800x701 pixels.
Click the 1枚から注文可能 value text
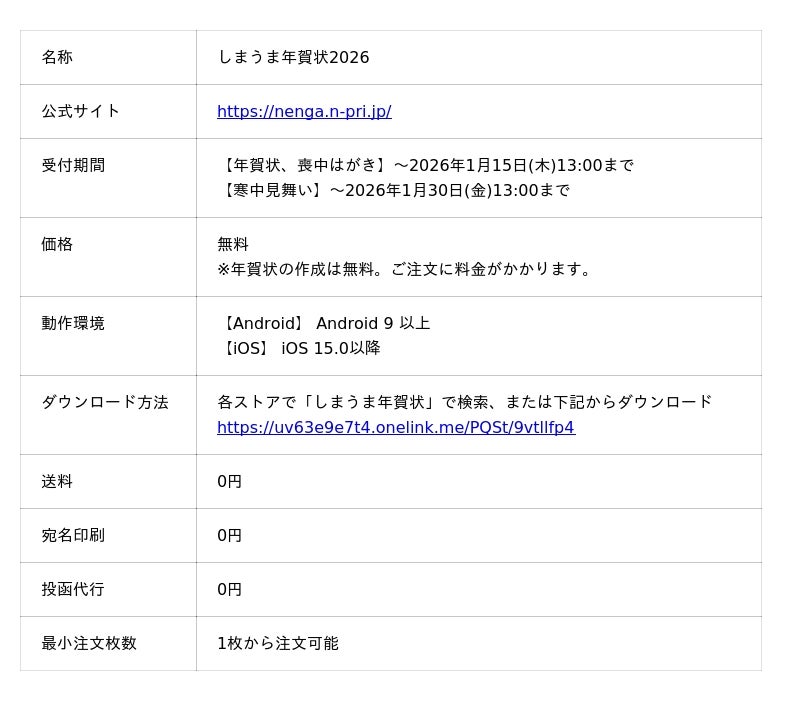tap(278, 643)
